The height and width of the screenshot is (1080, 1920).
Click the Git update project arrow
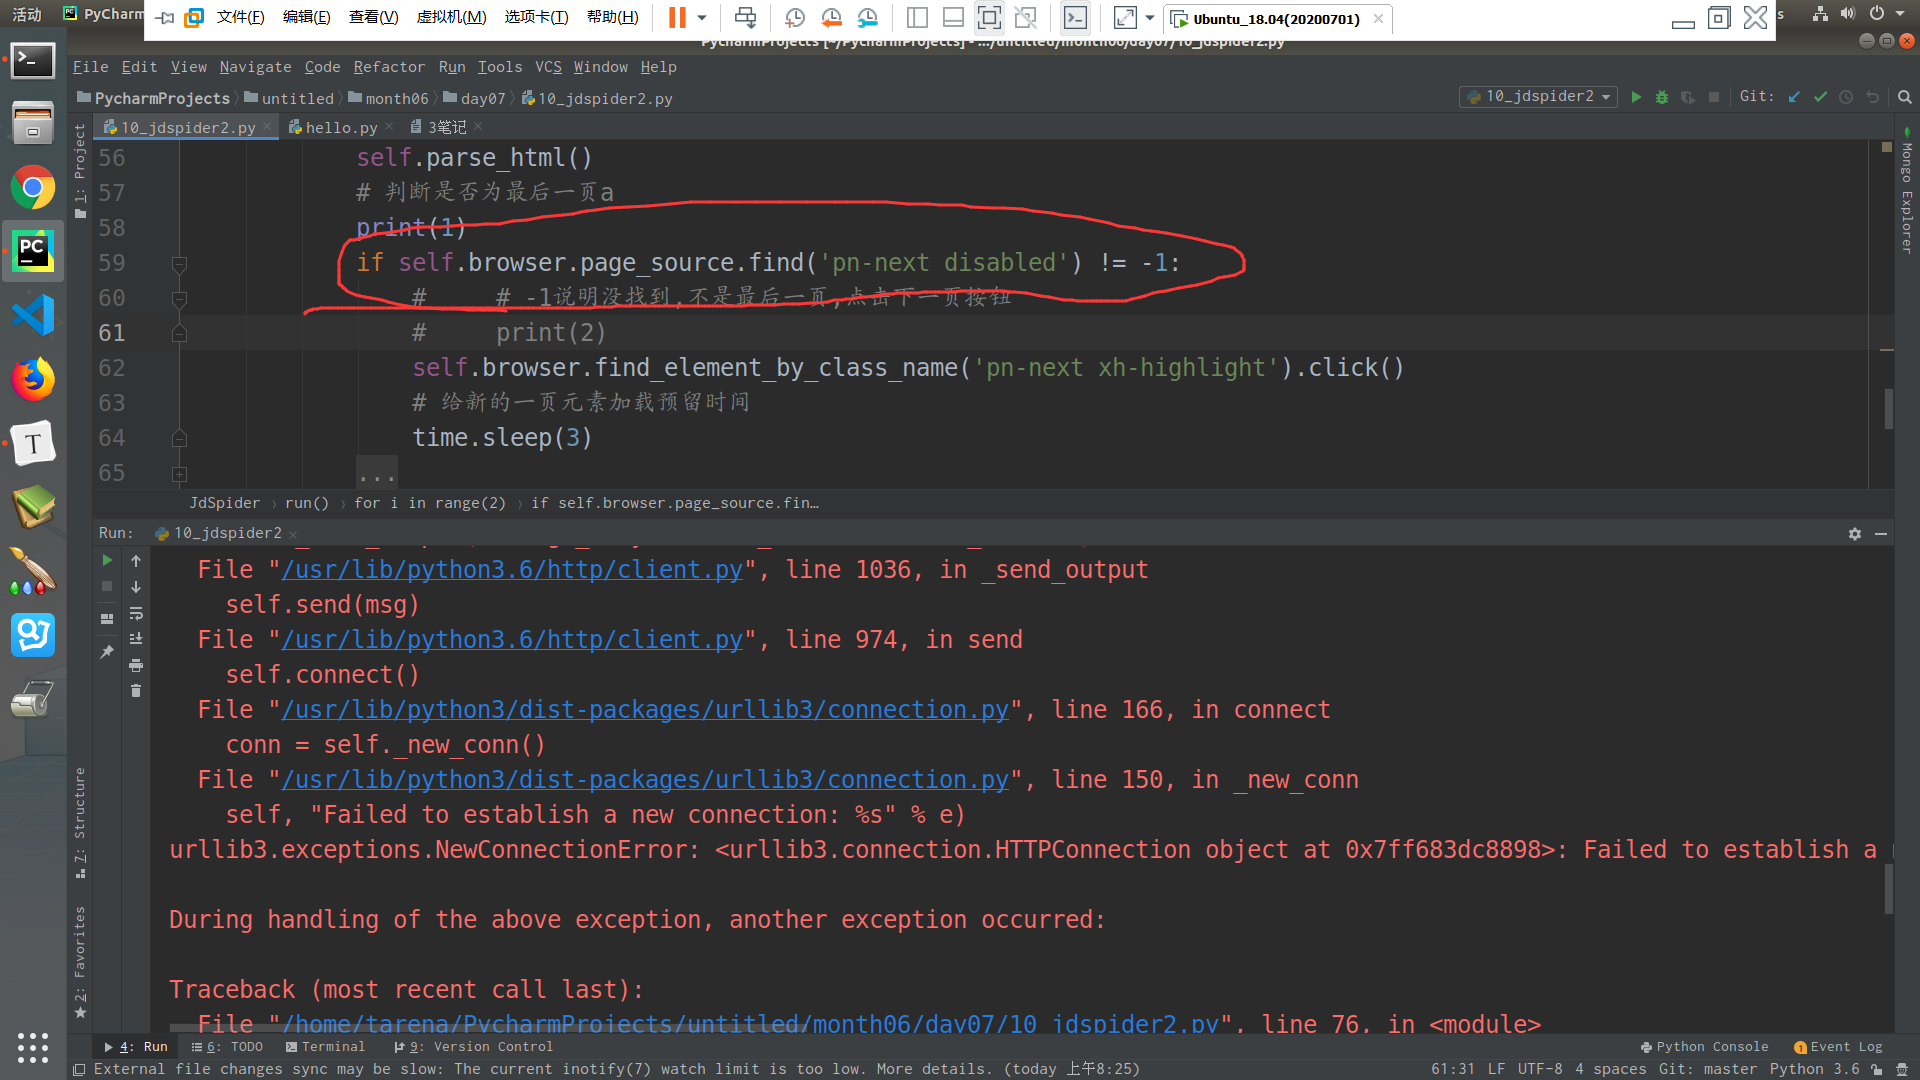(1794, 97)
